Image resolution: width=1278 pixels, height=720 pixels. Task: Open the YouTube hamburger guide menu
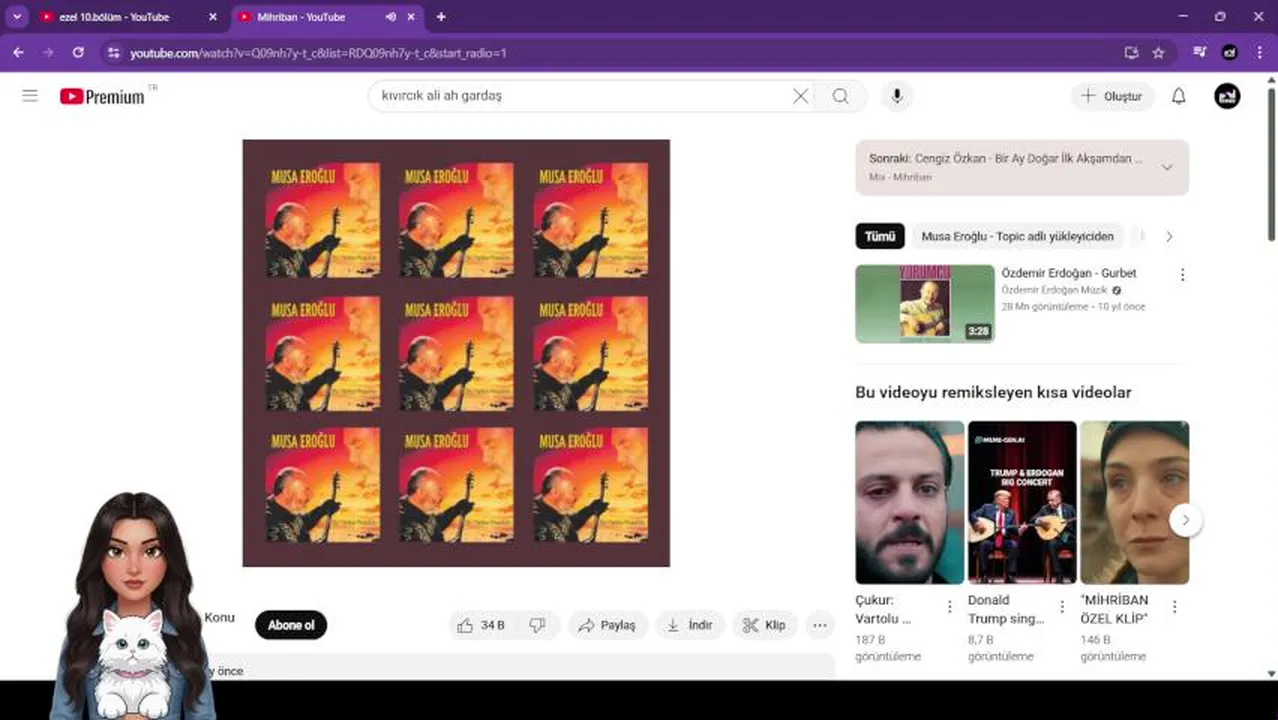(x=30, y=96)
